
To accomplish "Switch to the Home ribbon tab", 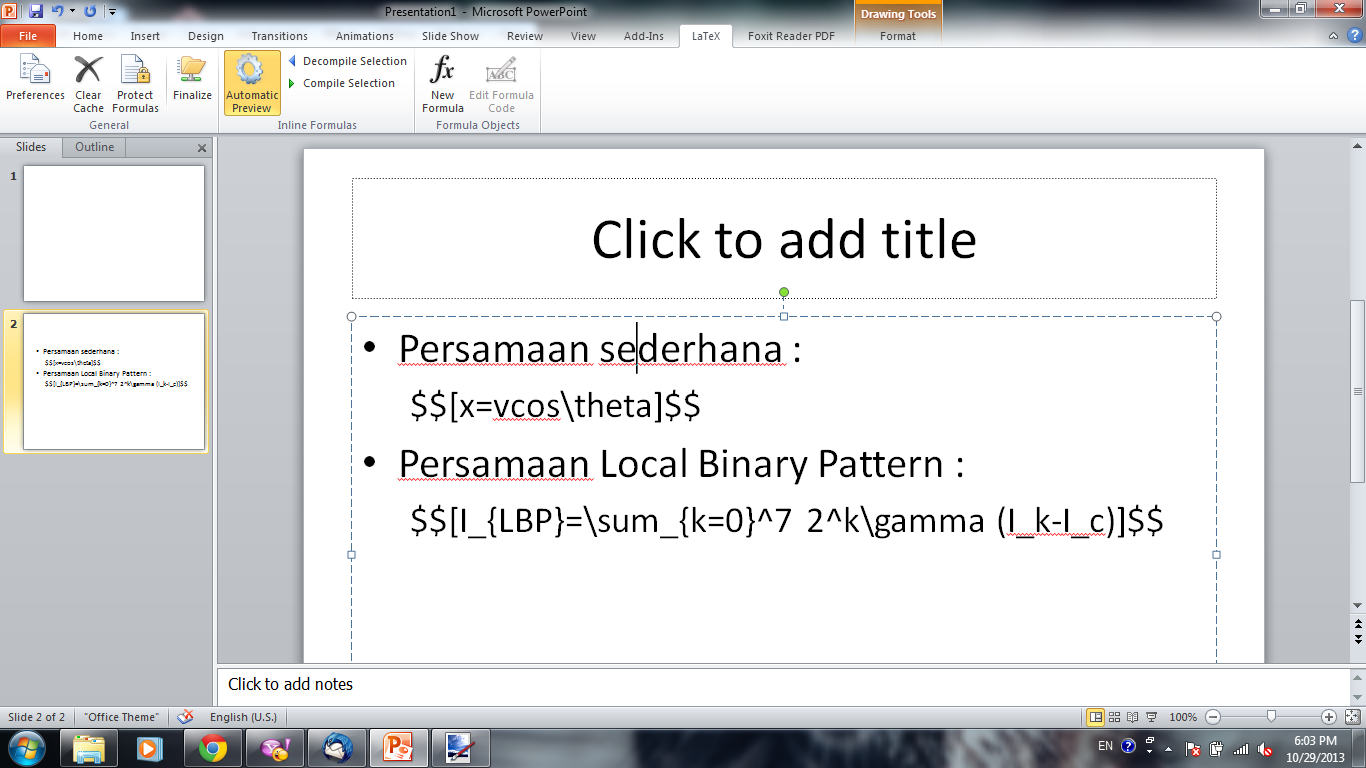I will (88, 36).
